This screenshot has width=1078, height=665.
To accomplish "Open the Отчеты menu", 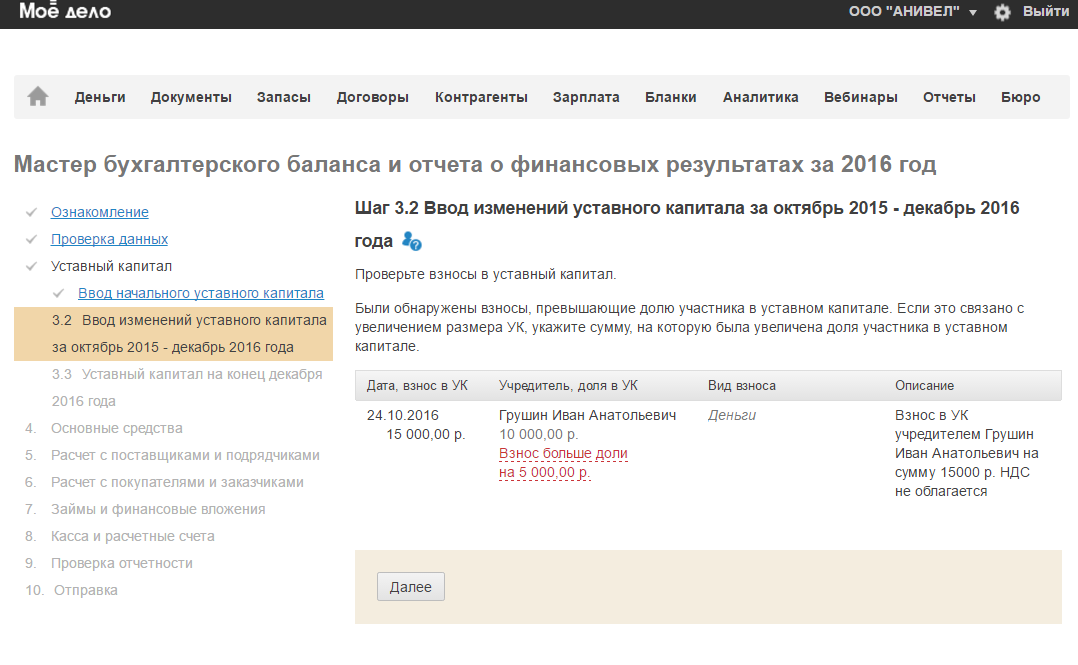I will (949, 97).
